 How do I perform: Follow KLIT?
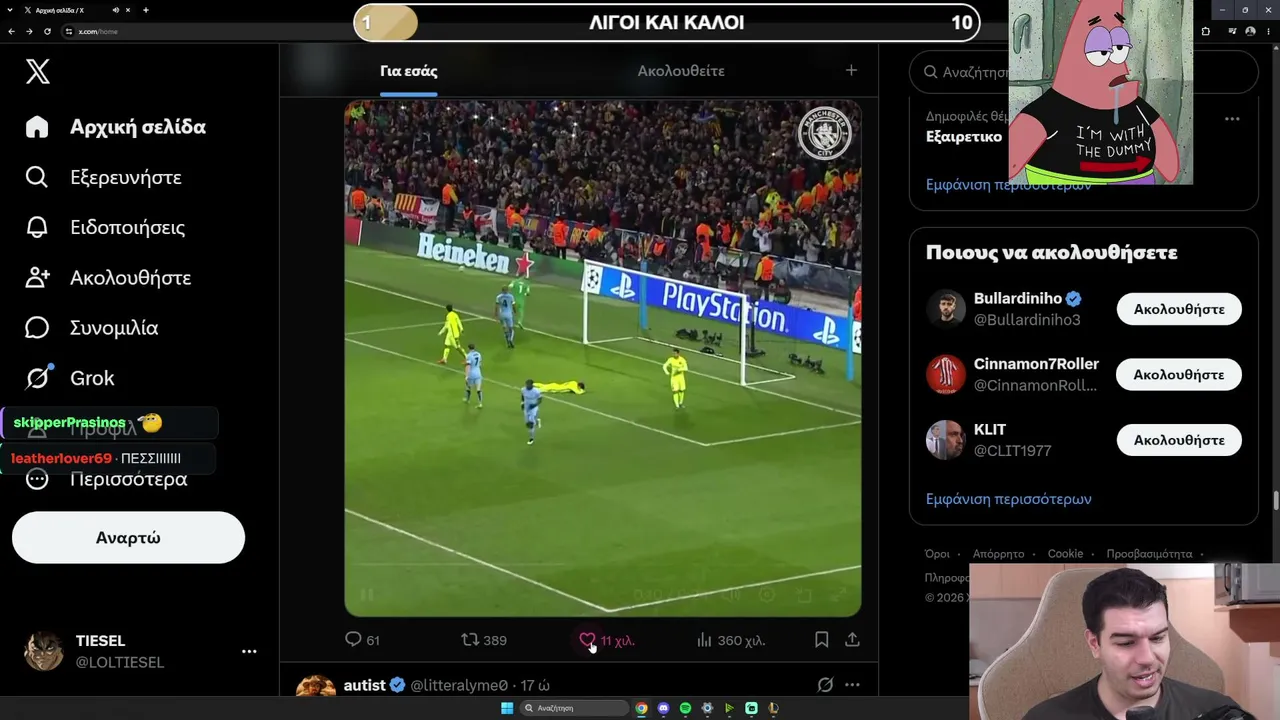click(1179, 440)
